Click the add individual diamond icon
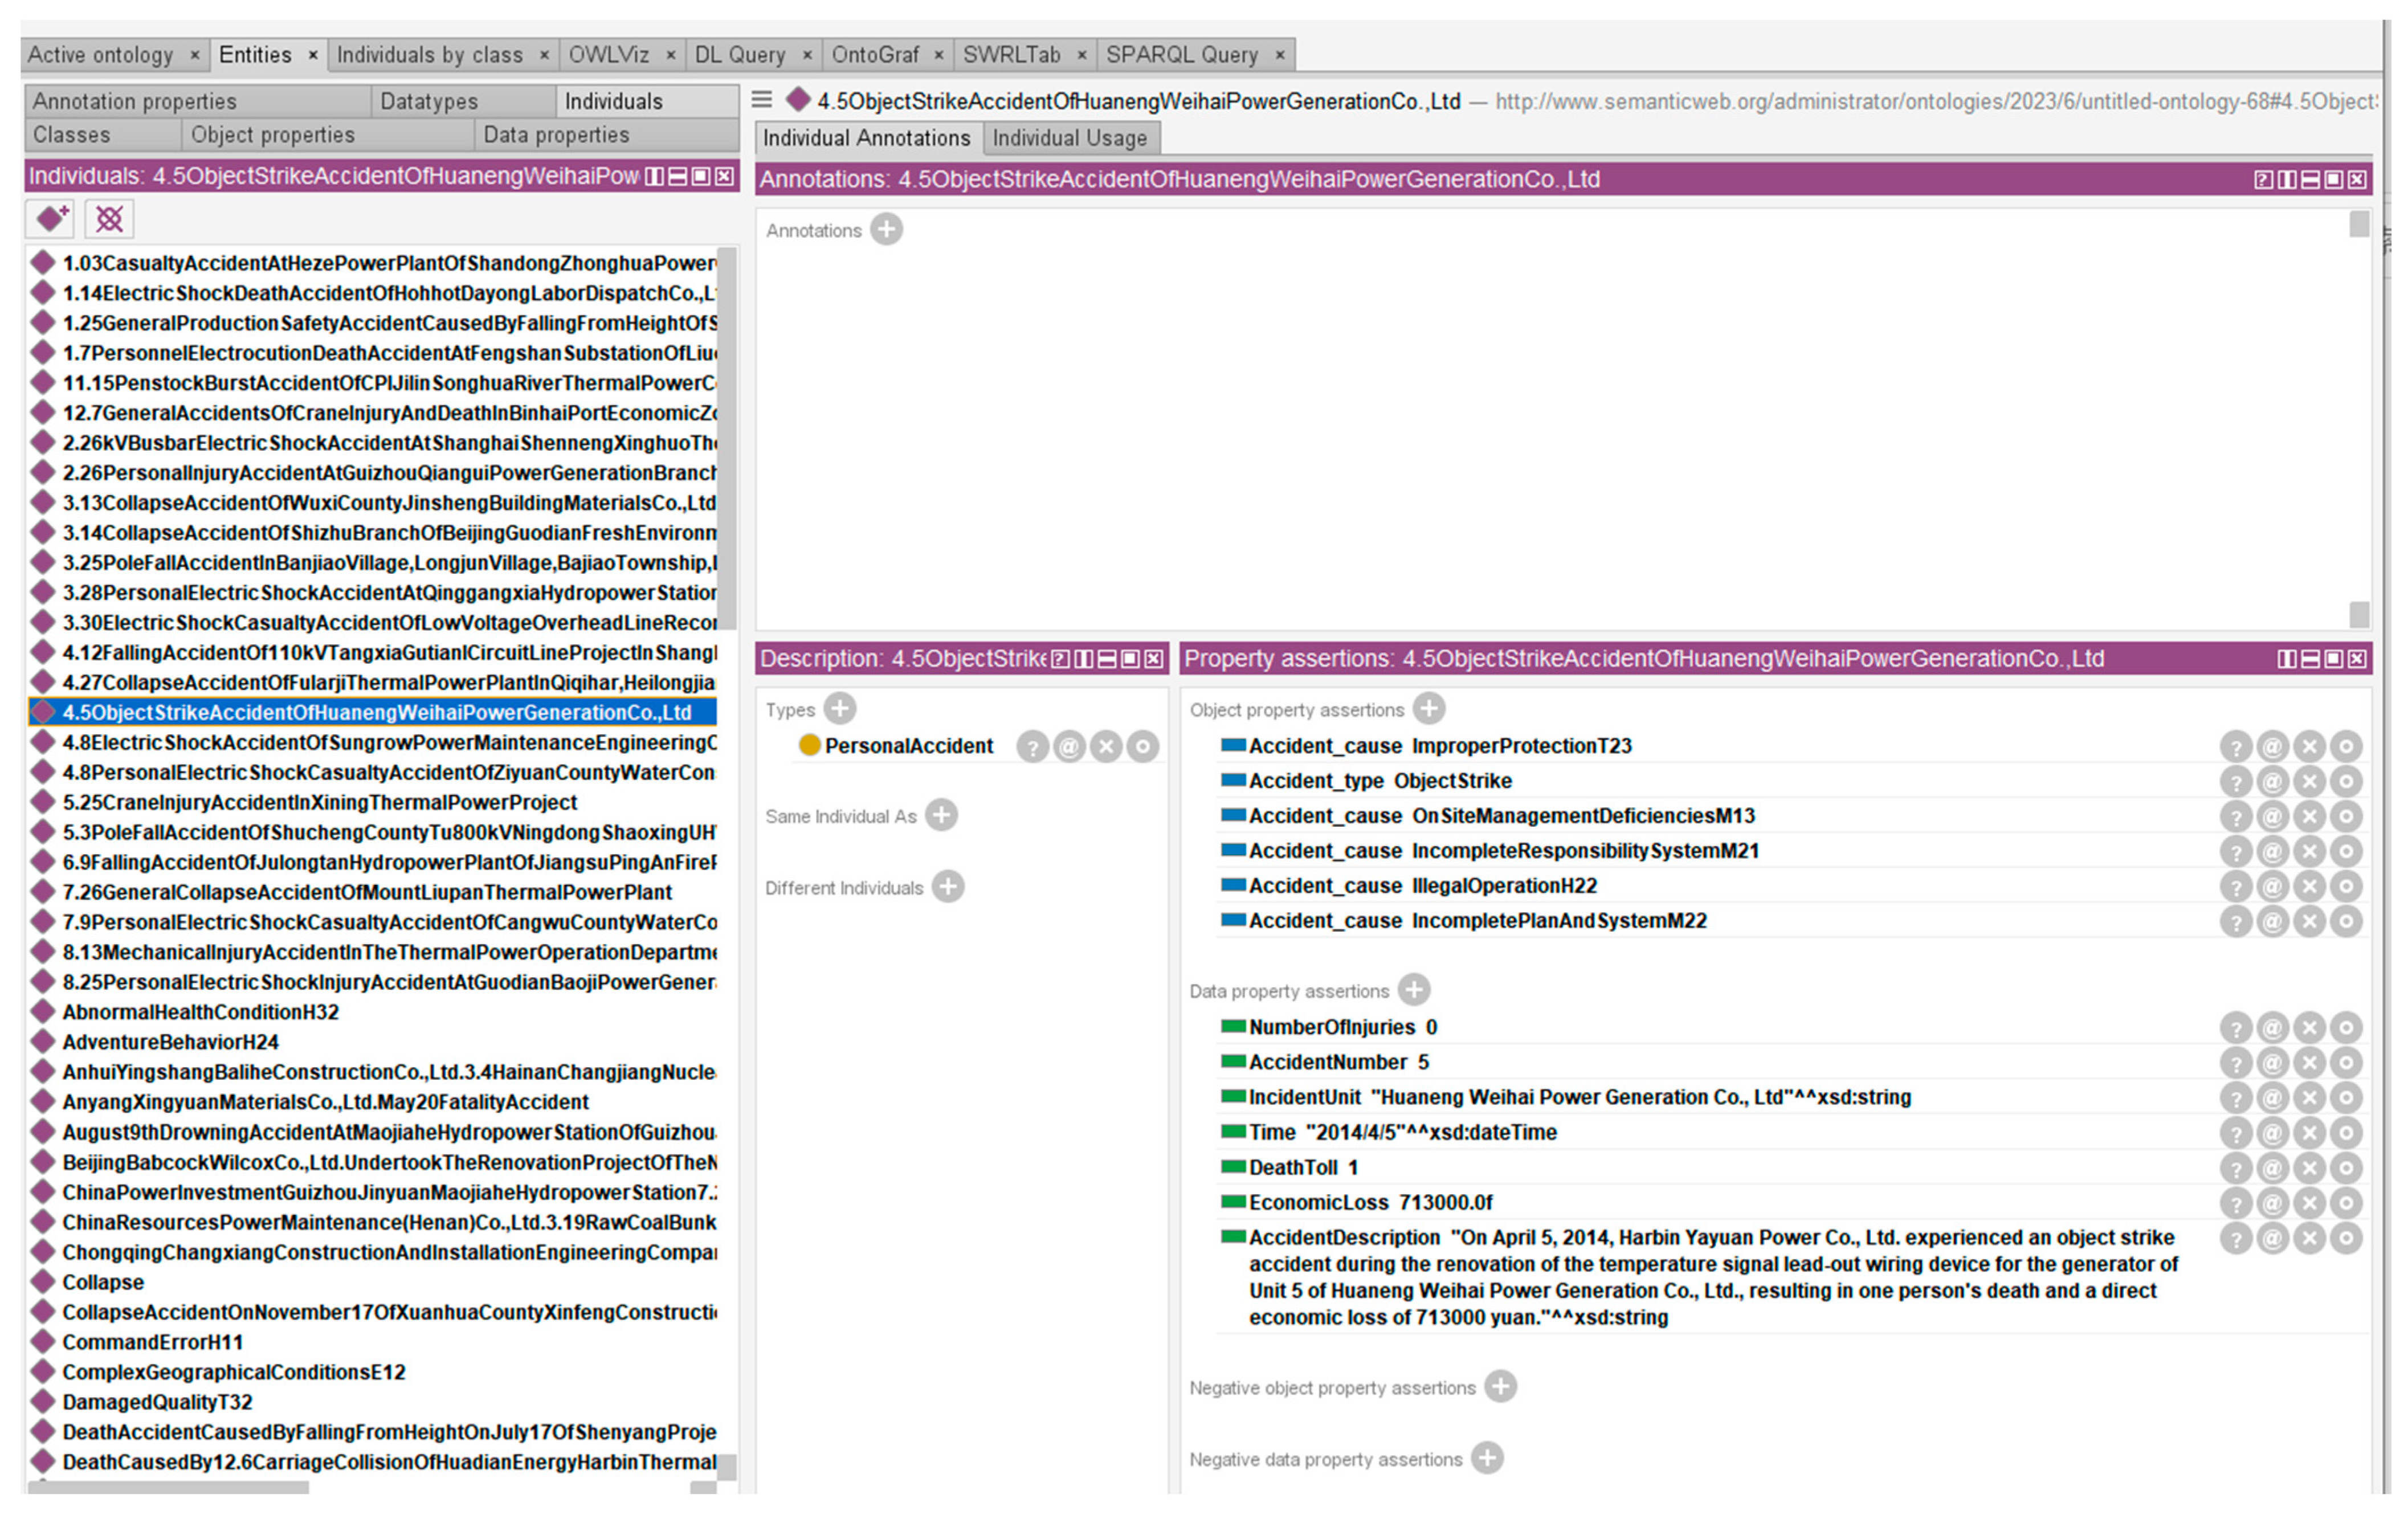This screenshot has height=1519, width=2408. click(51, 218)
